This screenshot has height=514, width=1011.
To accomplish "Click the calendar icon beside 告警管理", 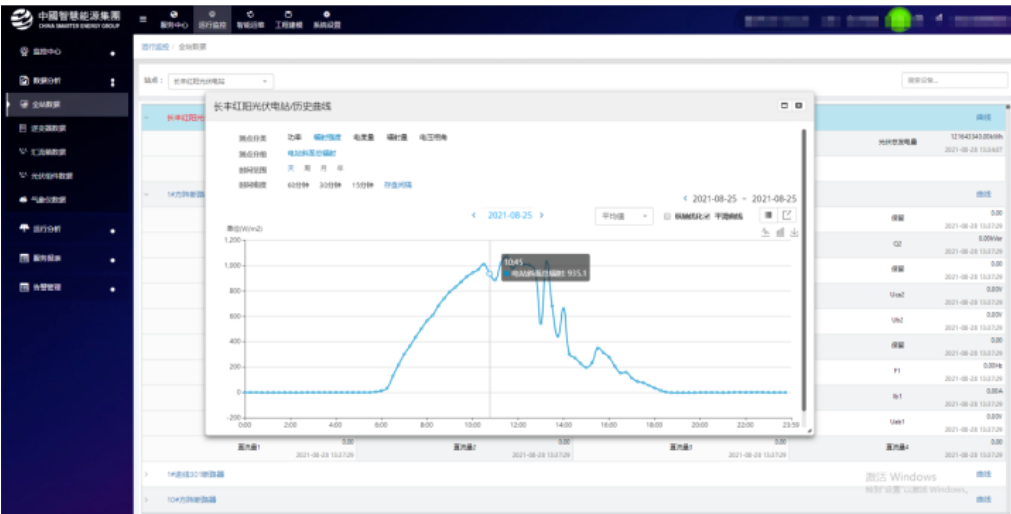I will [x=24, y=287].
